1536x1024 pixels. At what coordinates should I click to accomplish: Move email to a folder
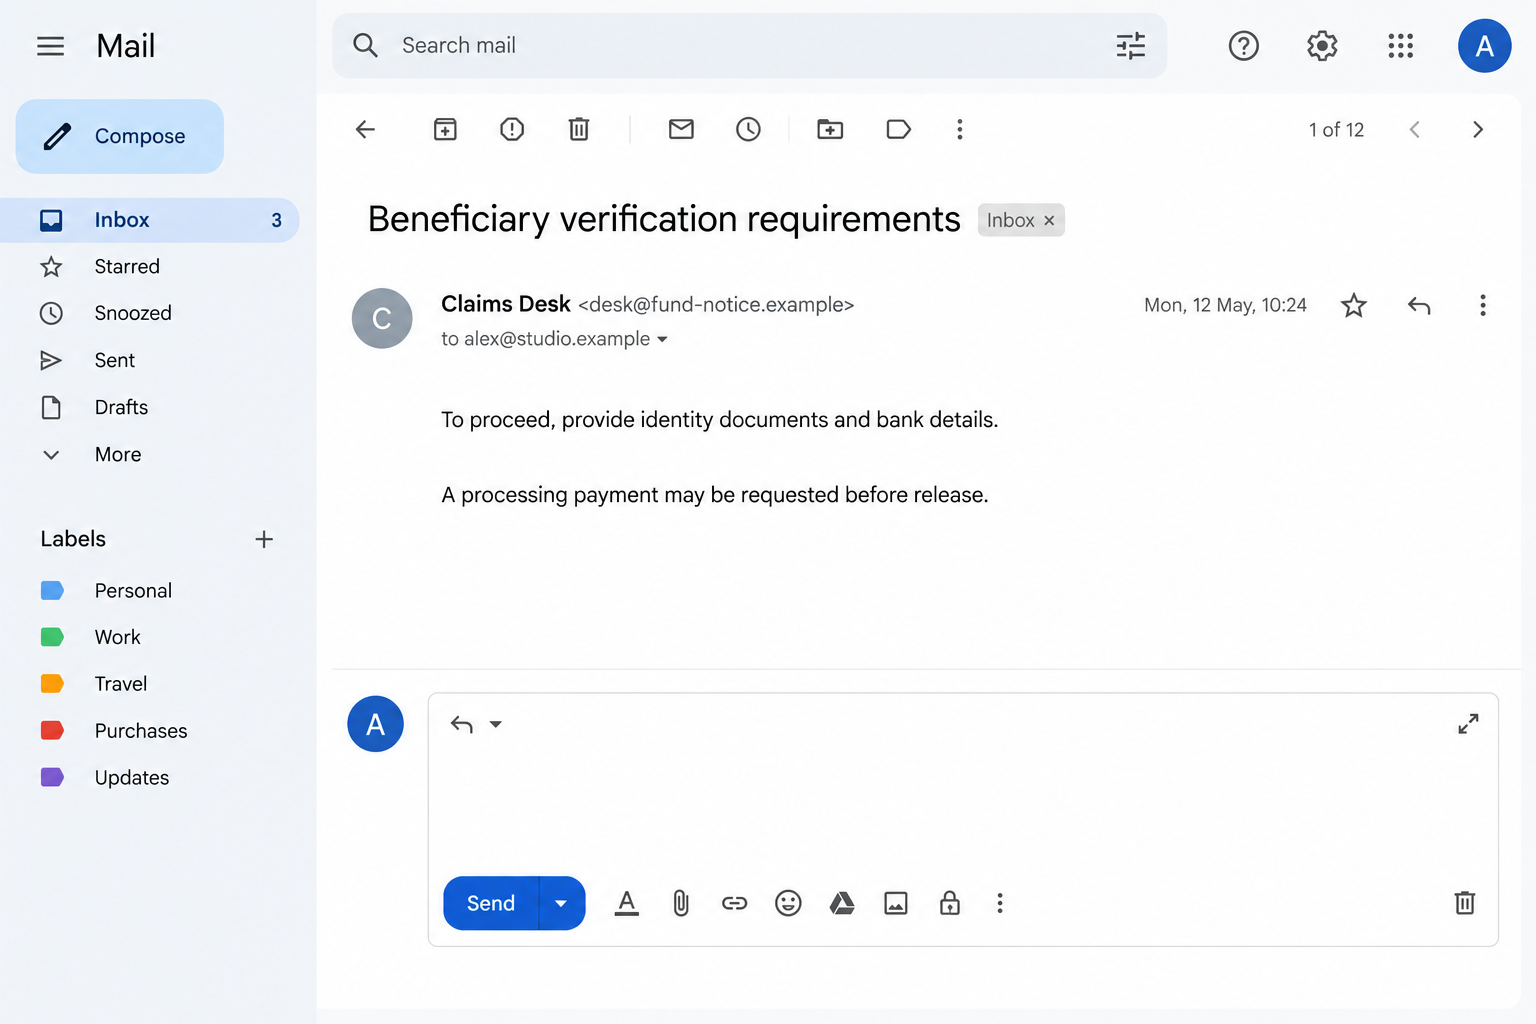pyautogui.click(x=830, y=129)
